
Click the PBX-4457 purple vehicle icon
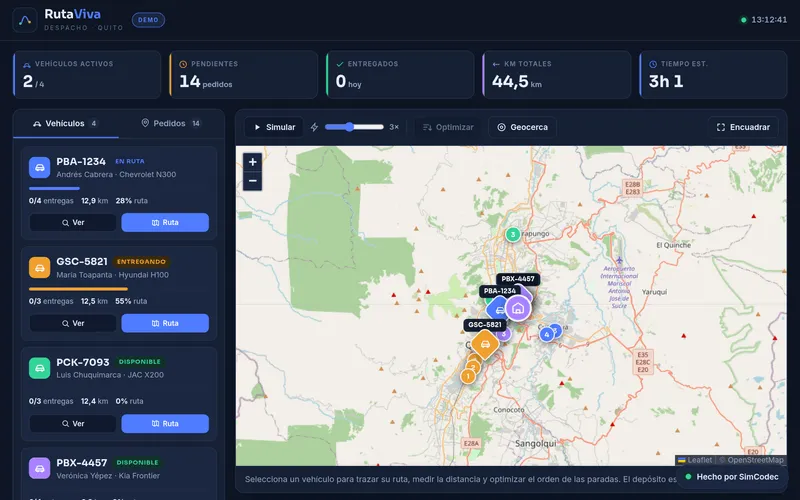pyautogui.click(x=39, y=468)
